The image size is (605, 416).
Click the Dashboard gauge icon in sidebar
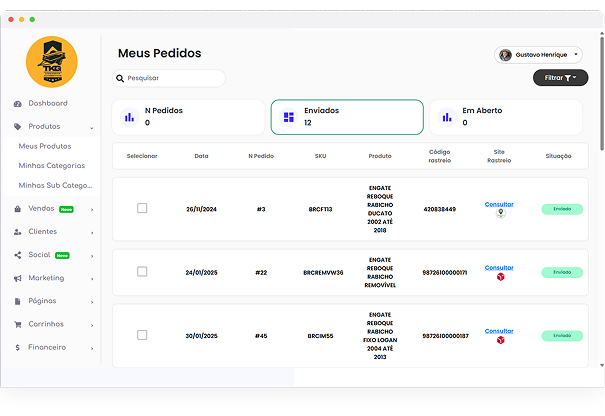(x=18, y=104)
